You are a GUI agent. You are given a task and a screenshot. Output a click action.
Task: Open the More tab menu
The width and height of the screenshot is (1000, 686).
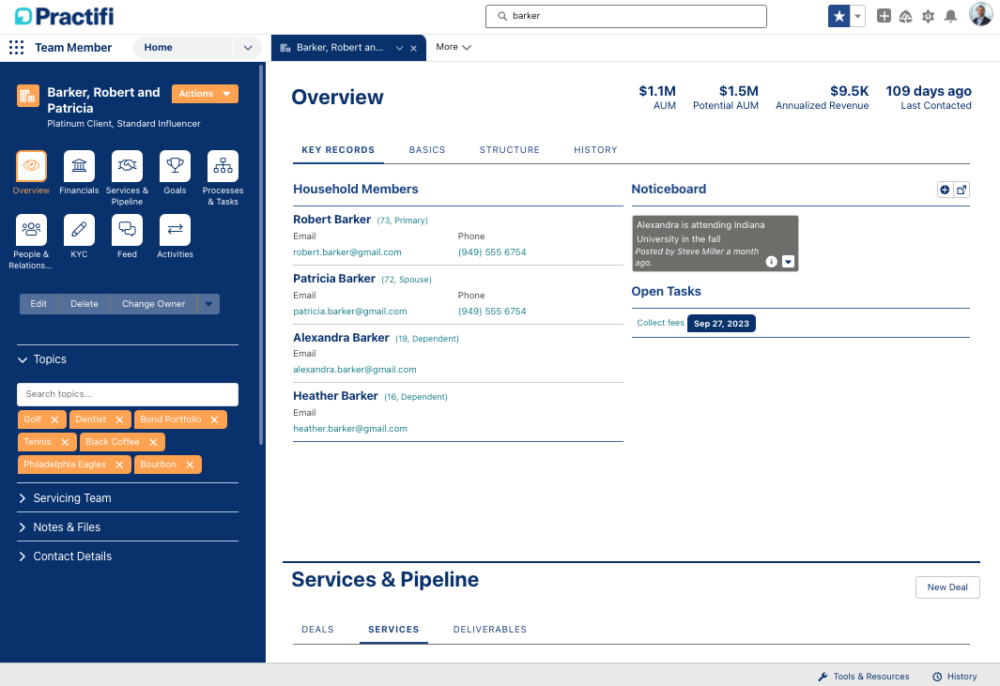tap(453, 47)
